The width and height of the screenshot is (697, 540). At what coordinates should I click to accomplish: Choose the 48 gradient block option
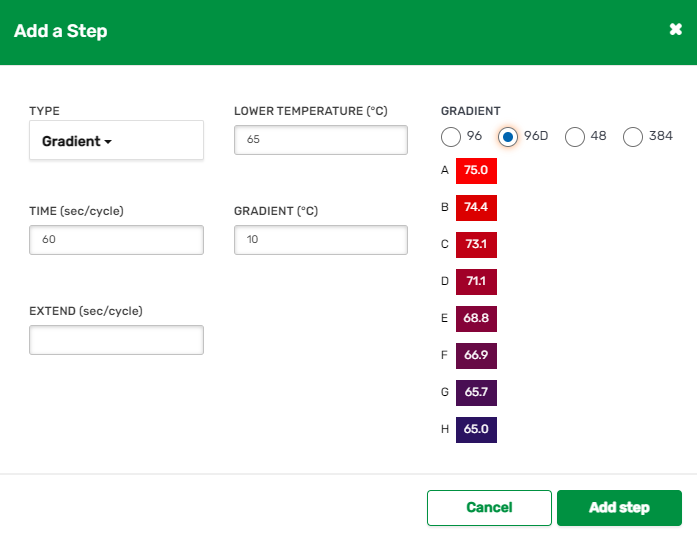pos(575,137)
